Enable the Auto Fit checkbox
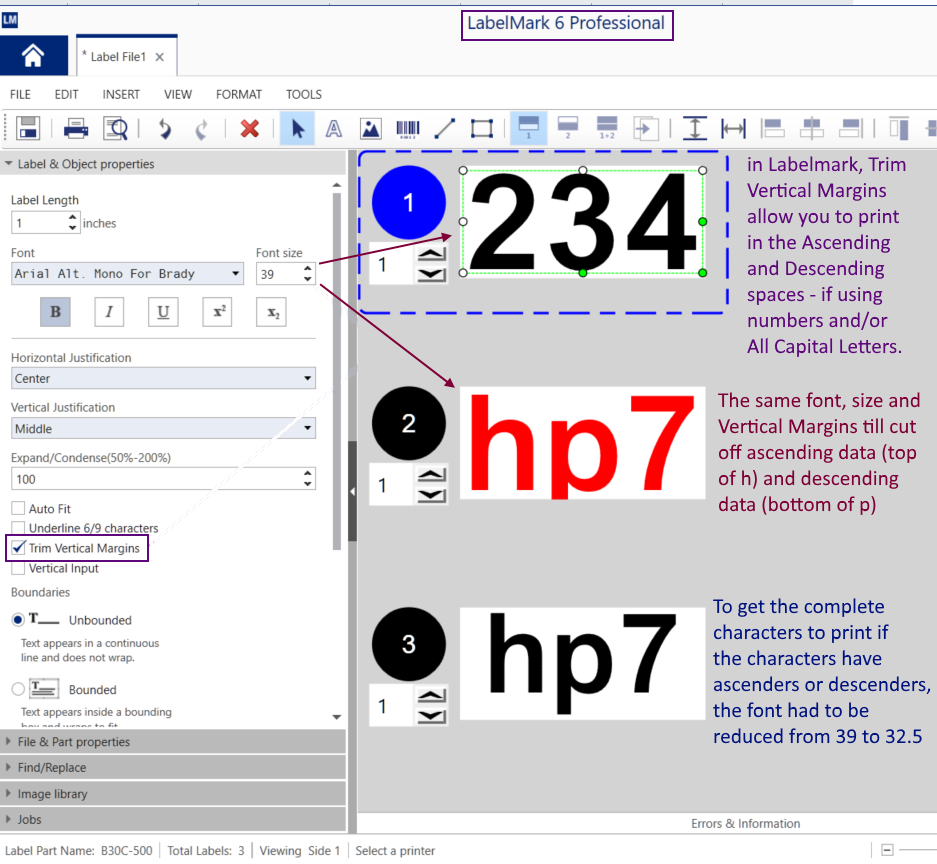Viewport: 937px width, 864px height. (18, 508)
